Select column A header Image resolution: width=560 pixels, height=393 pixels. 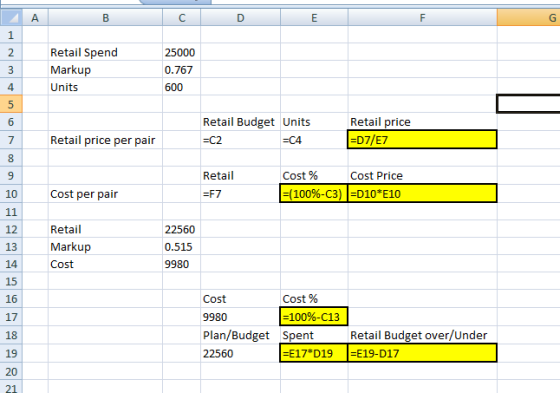(35, 18)
